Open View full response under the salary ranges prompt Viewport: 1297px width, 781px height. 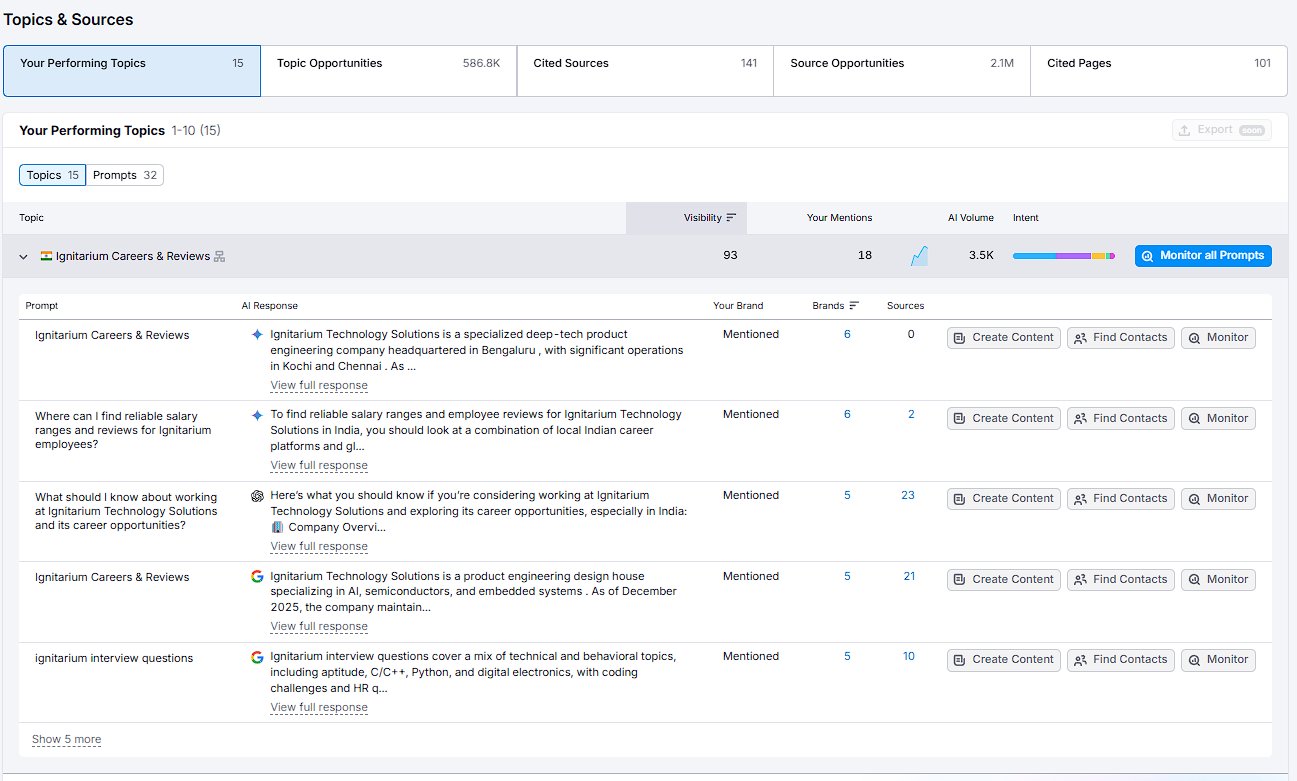coord(318,465)
